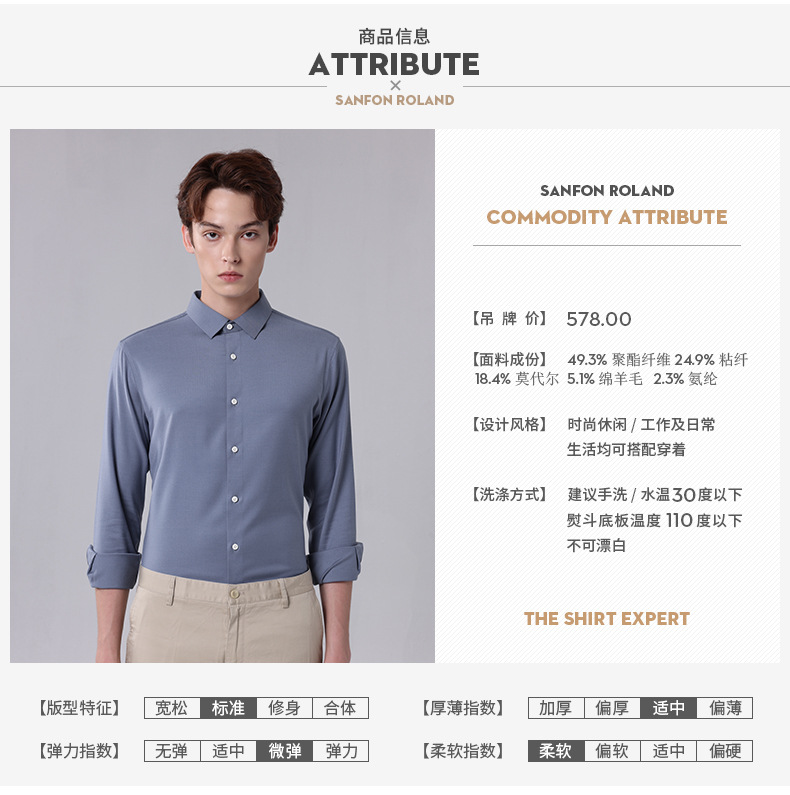Click the 578.00 tag price
Viewport: 790px width, 795px height.
pos(599,319)
